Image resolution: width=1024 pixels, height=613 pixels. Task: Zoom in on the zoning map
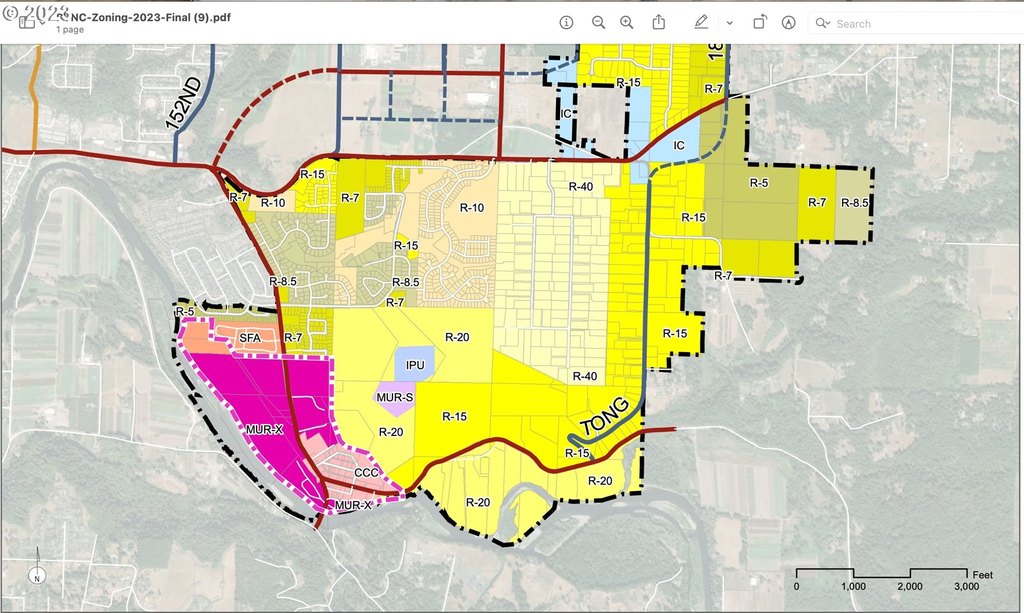627,22
